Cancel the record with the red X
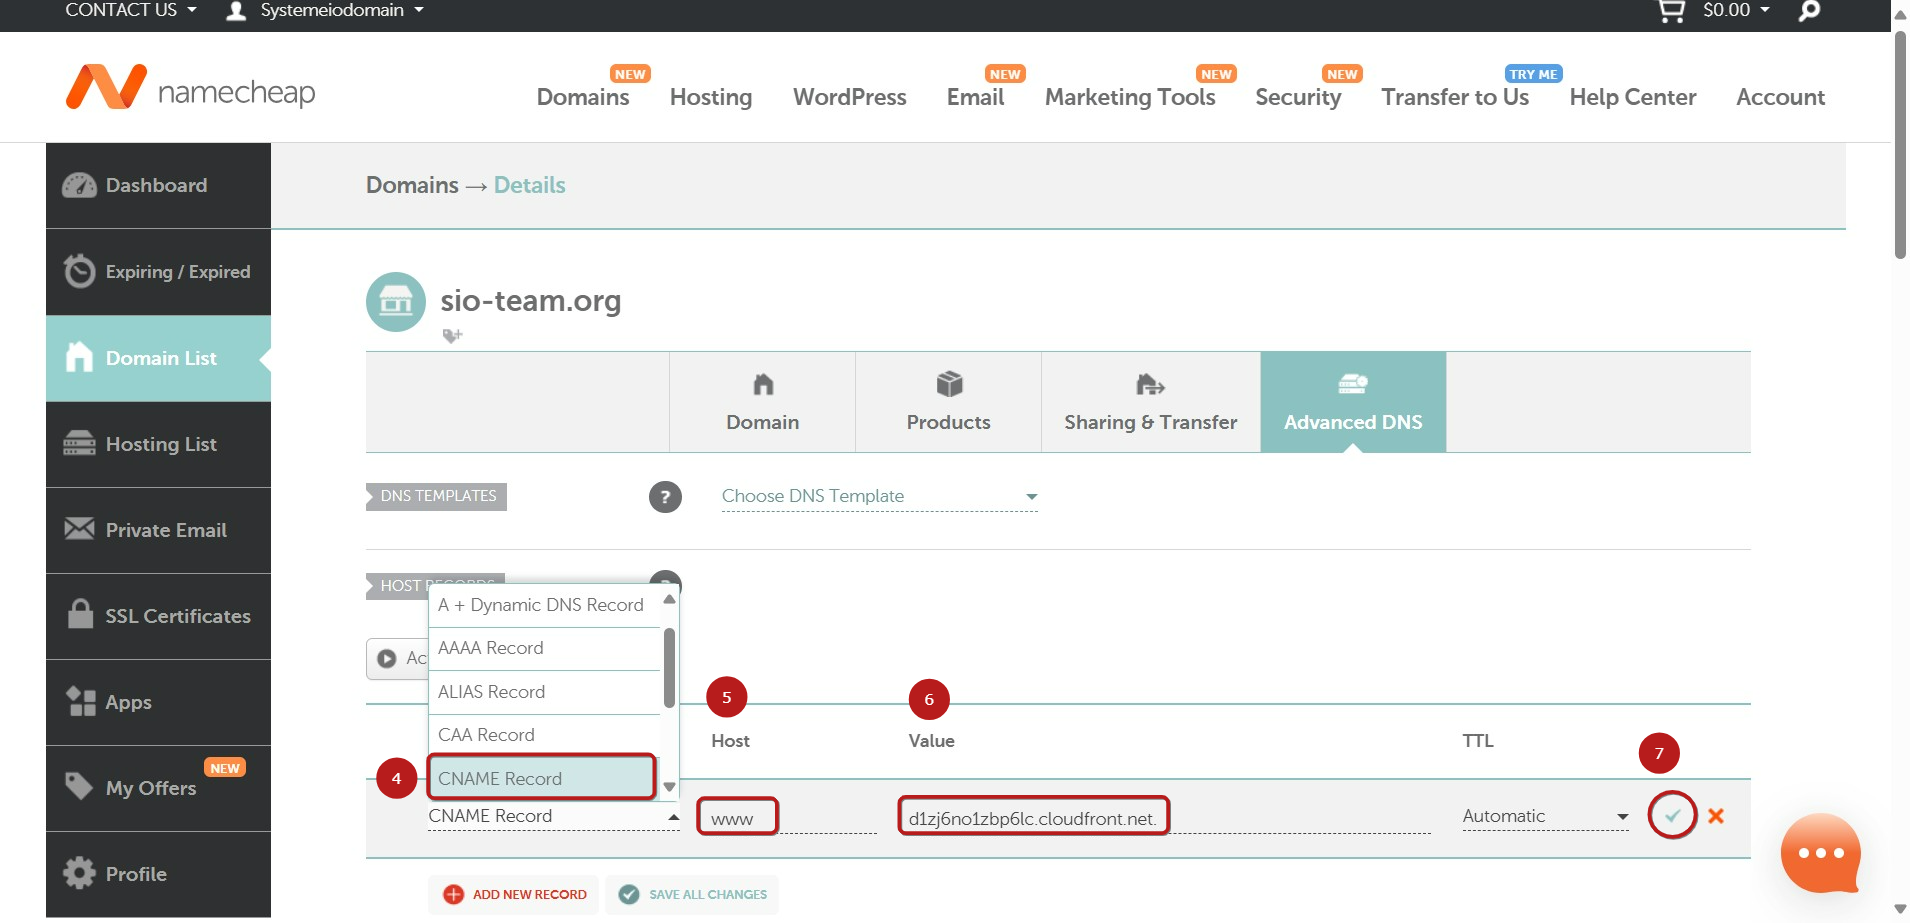Image resolution: width=1910 pixels, height=923 pixels. [x=1716, y=816]
